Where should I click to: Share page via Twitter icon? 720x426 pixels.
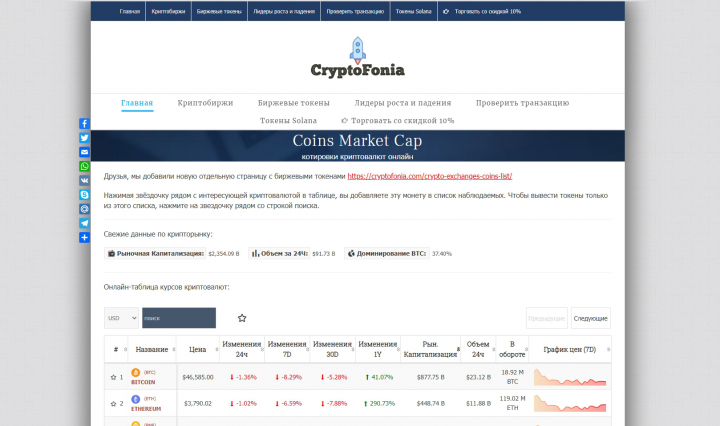coord(84,138)
